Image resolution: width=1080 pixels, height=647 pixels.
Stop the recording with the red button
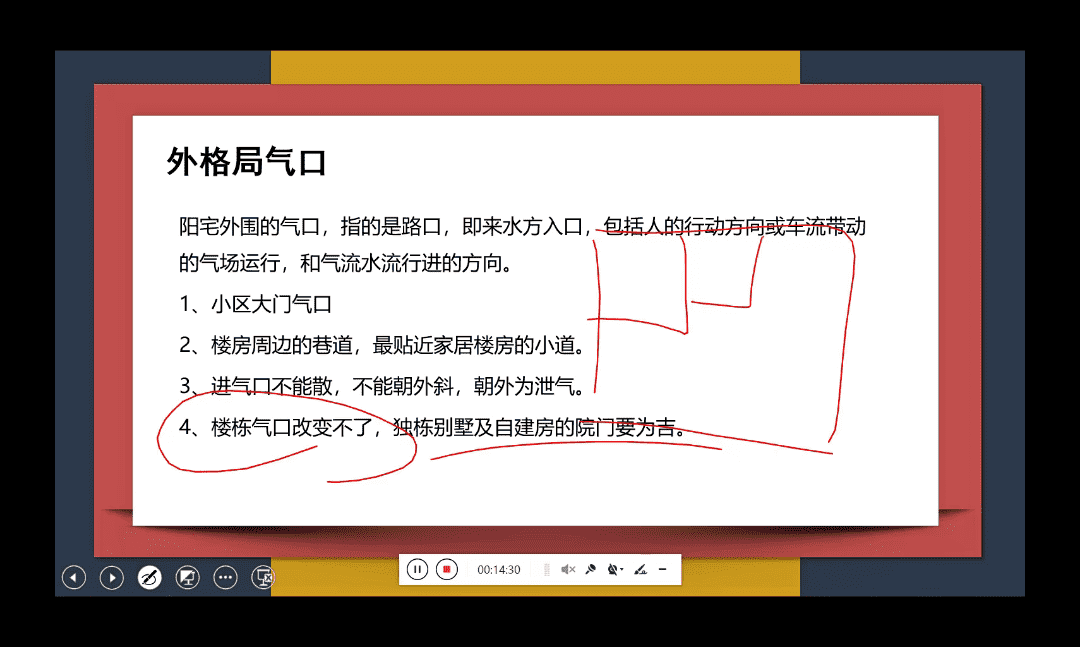(447, 569)
